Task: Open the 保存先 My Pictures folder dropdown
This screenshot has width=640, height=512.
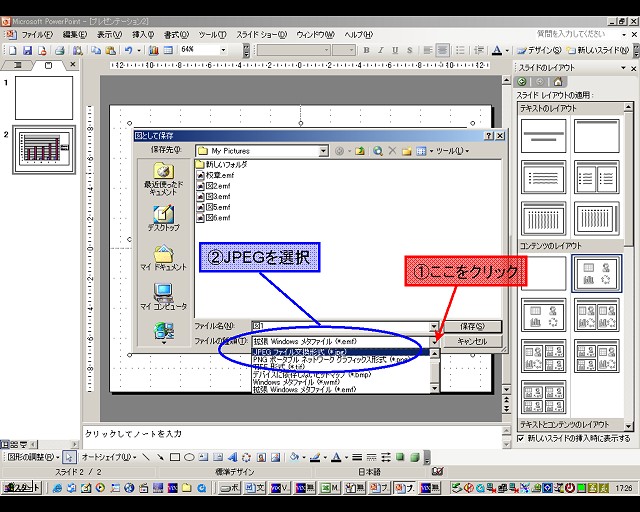Action: pos(323,151)
